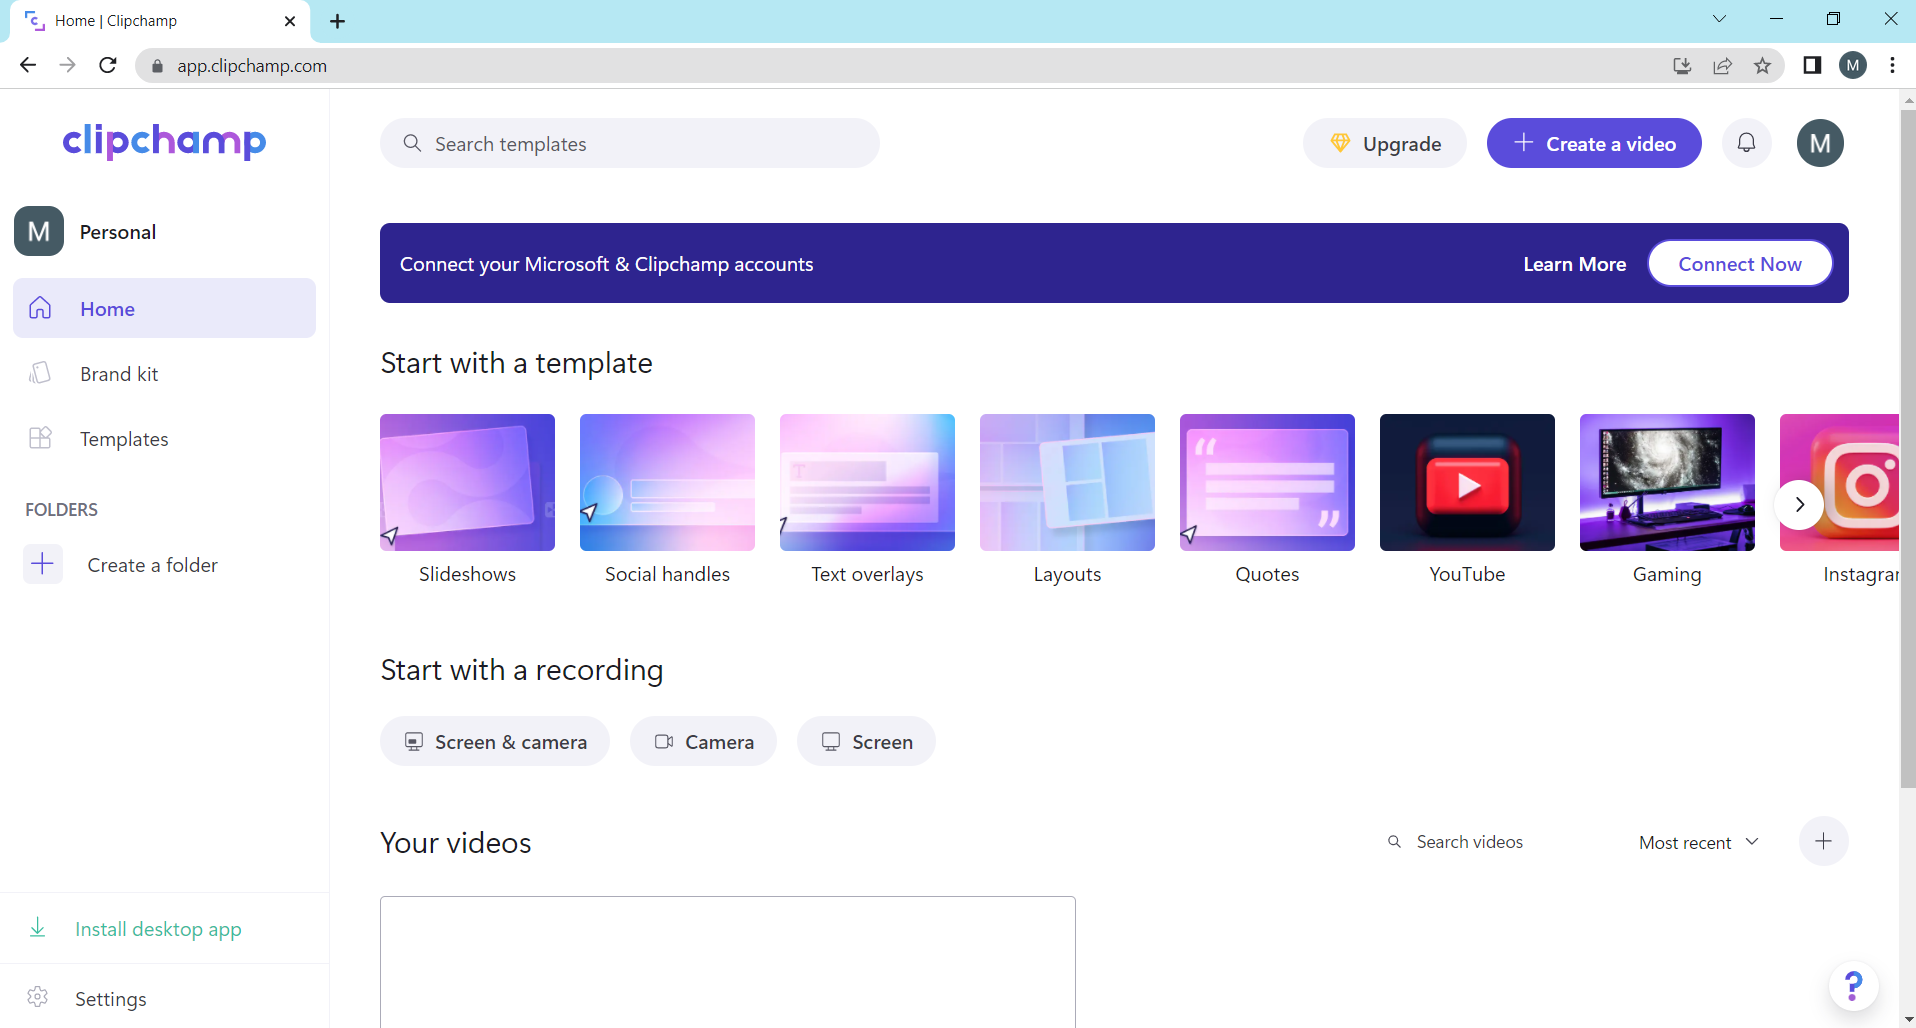Open the user profile avatar menu
Screen dimensions: 1916x1028
[1820, 143]
